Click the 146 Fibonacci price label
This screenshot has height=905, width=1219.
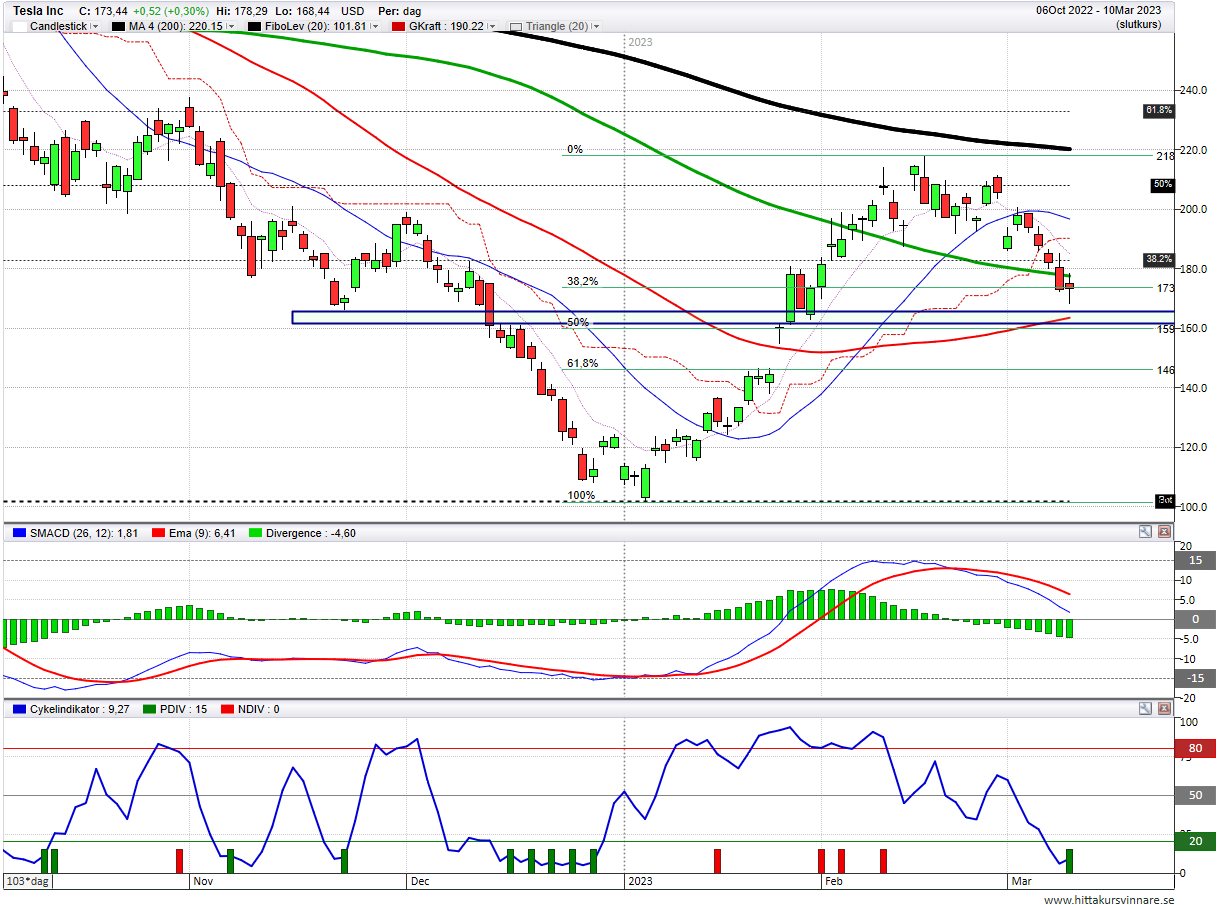[1165, 370]
